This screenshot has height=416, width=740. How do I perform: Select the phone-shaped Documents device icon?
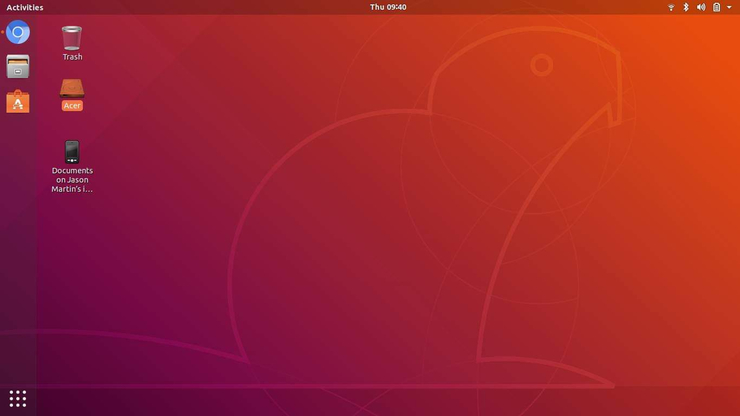click(x=72, y=151)
